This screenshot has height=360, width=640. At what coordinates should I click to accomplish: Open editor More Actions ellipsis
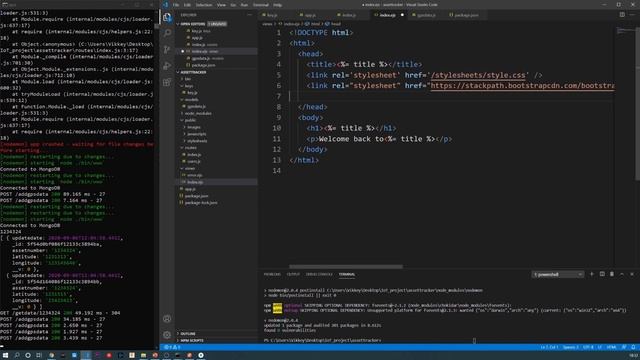[632, 15]
